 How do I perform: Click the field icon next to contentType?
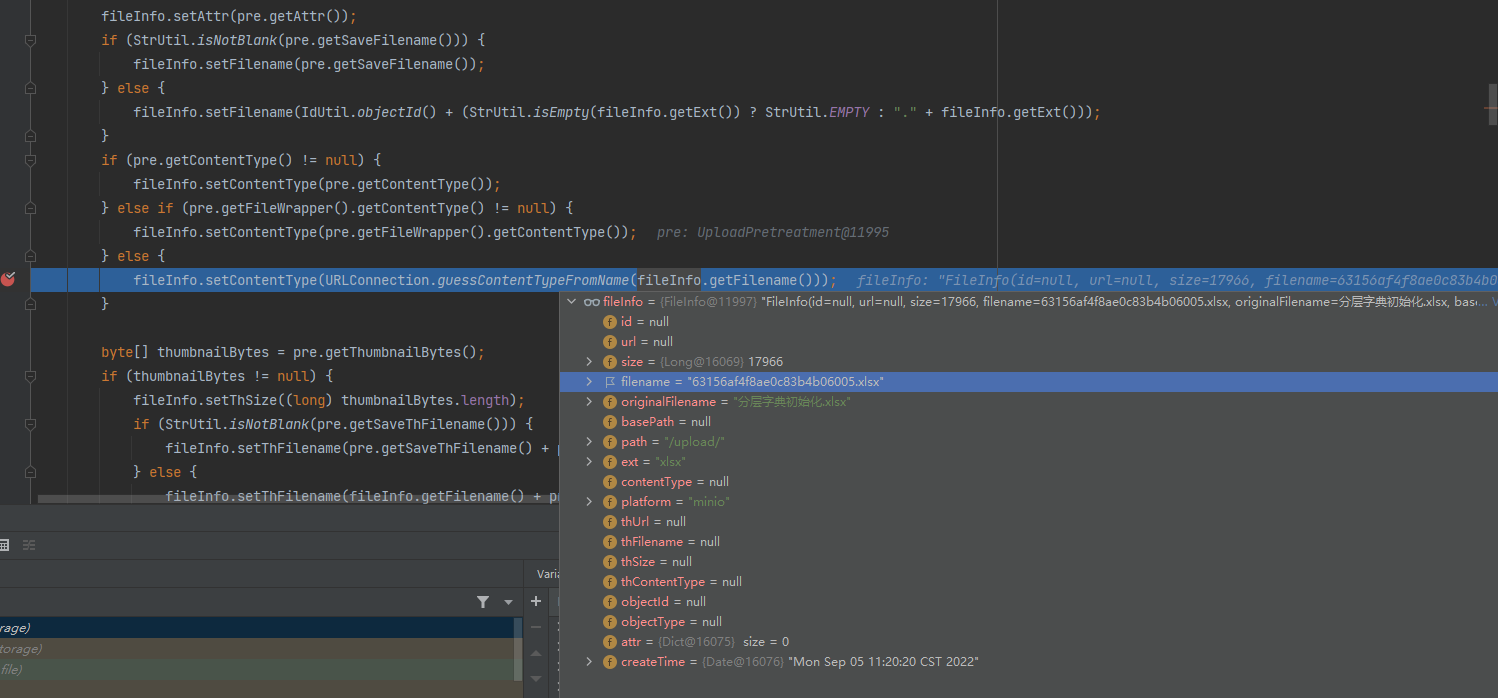click(610, 481)
